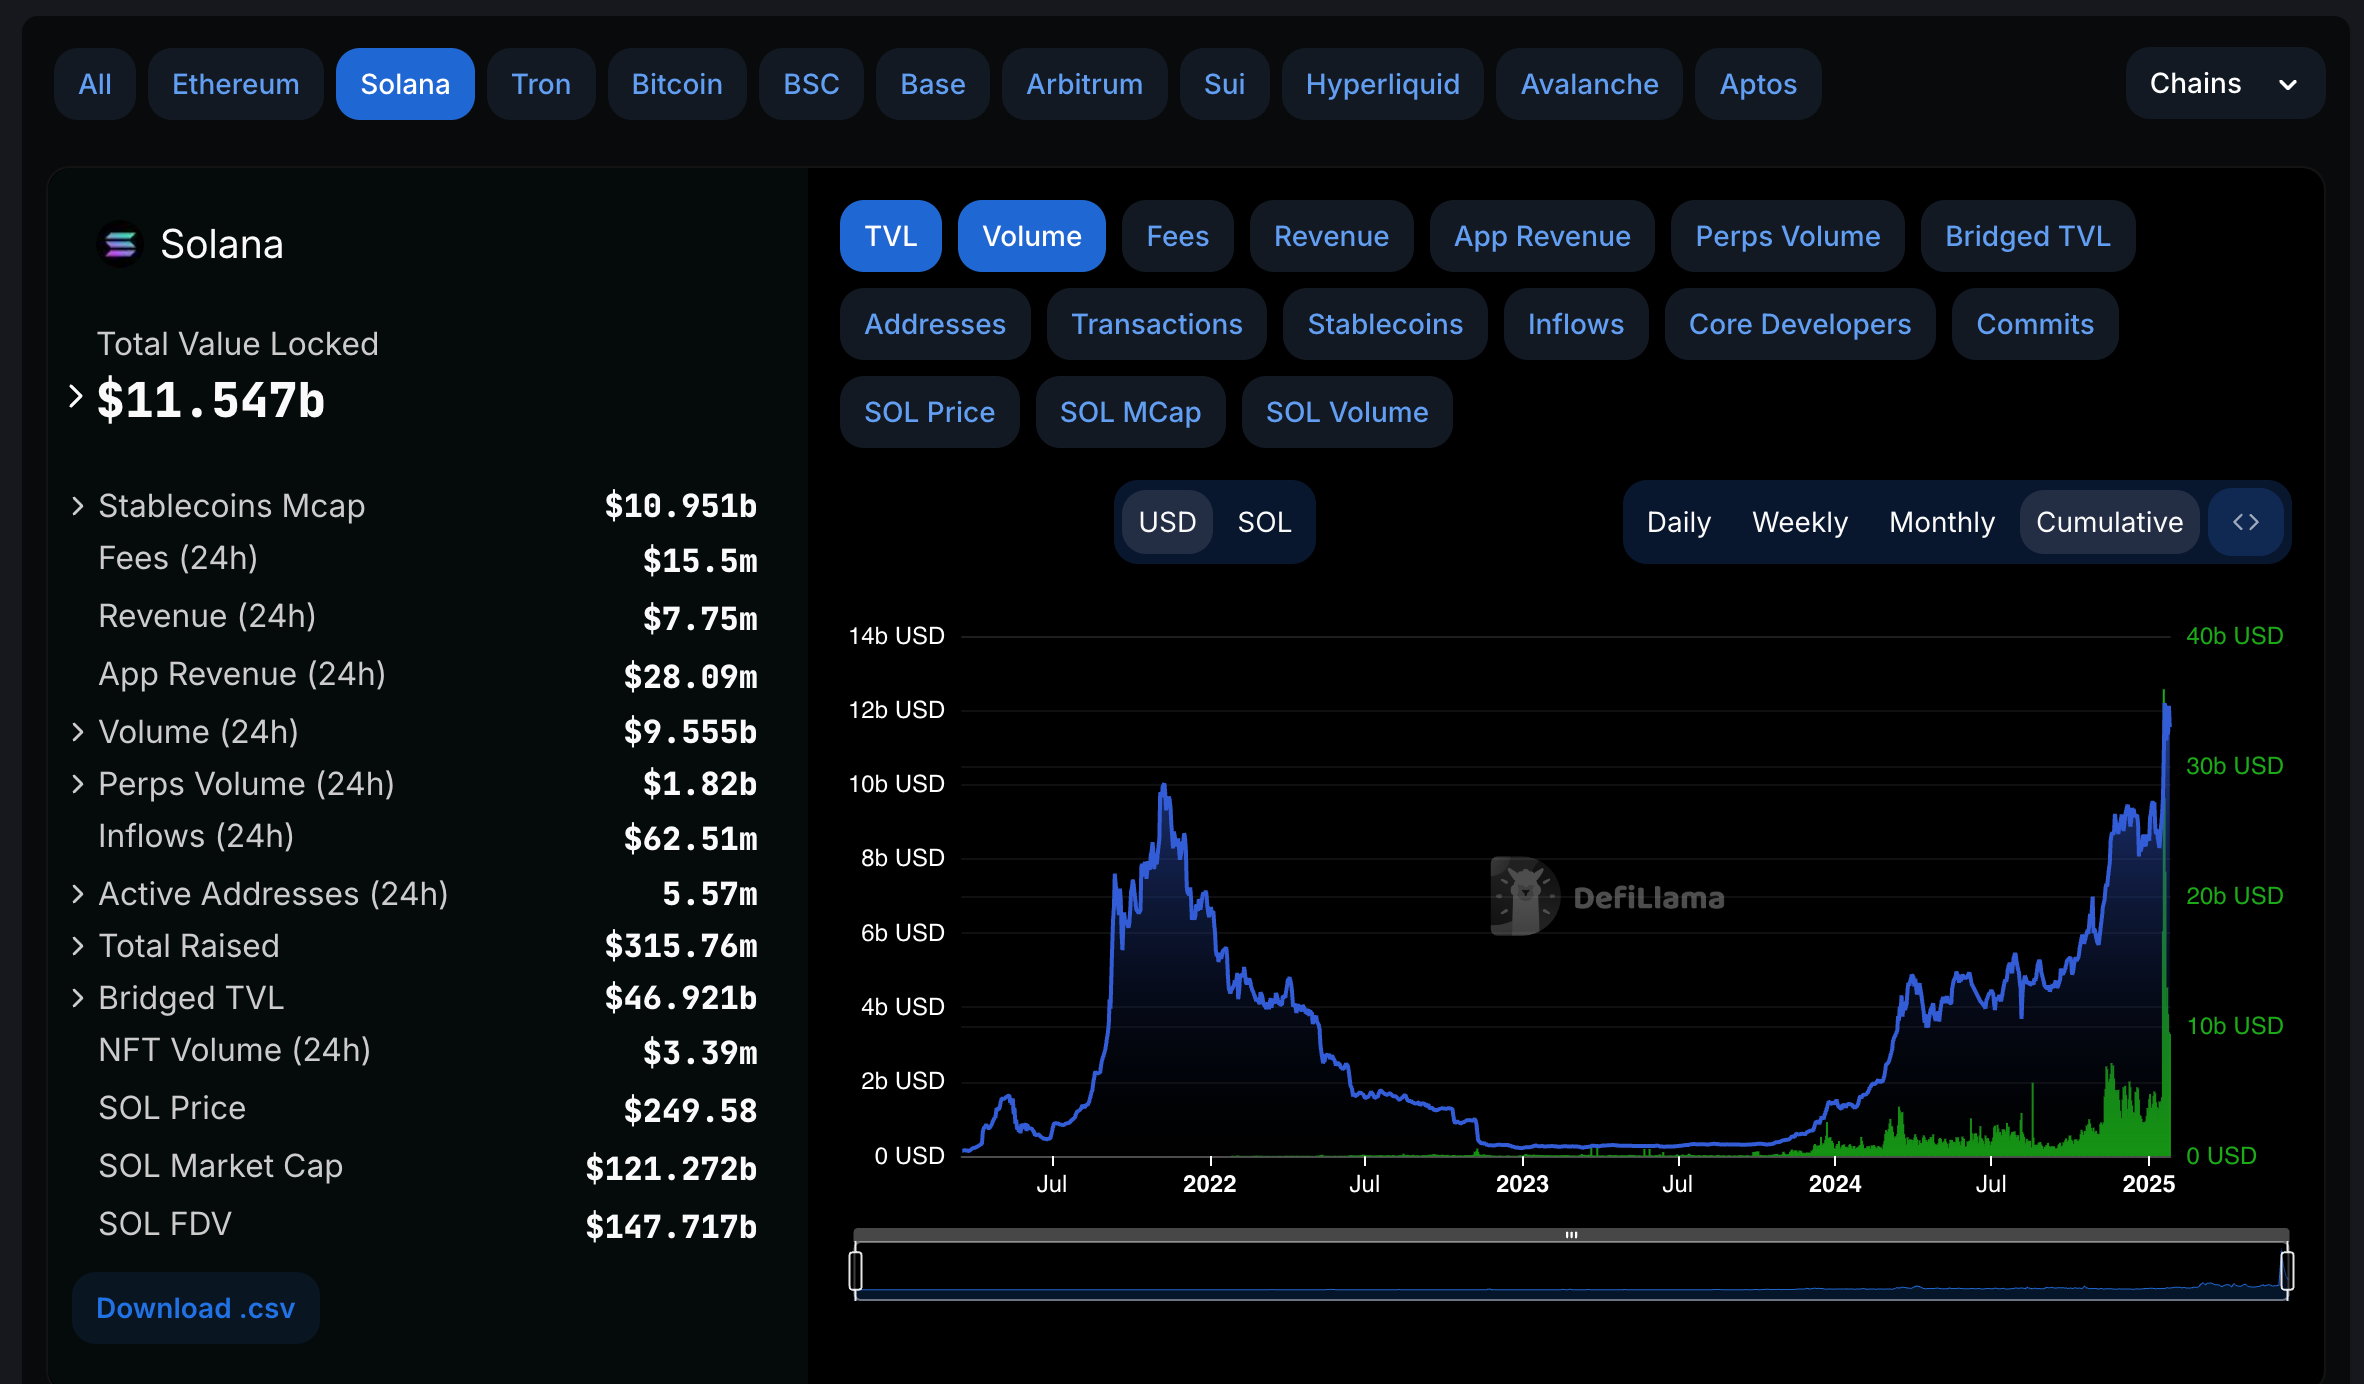
Task: Download the .csv data file
Action: 196,1308
